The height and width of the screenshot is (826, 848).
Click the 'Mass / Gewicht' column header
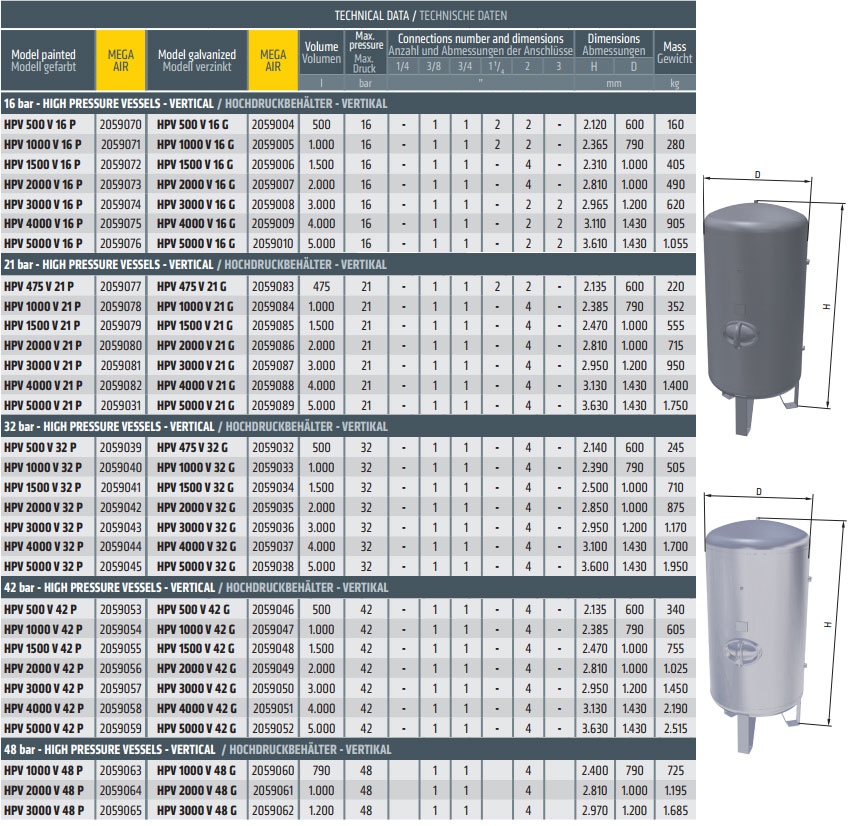[674, 52]
